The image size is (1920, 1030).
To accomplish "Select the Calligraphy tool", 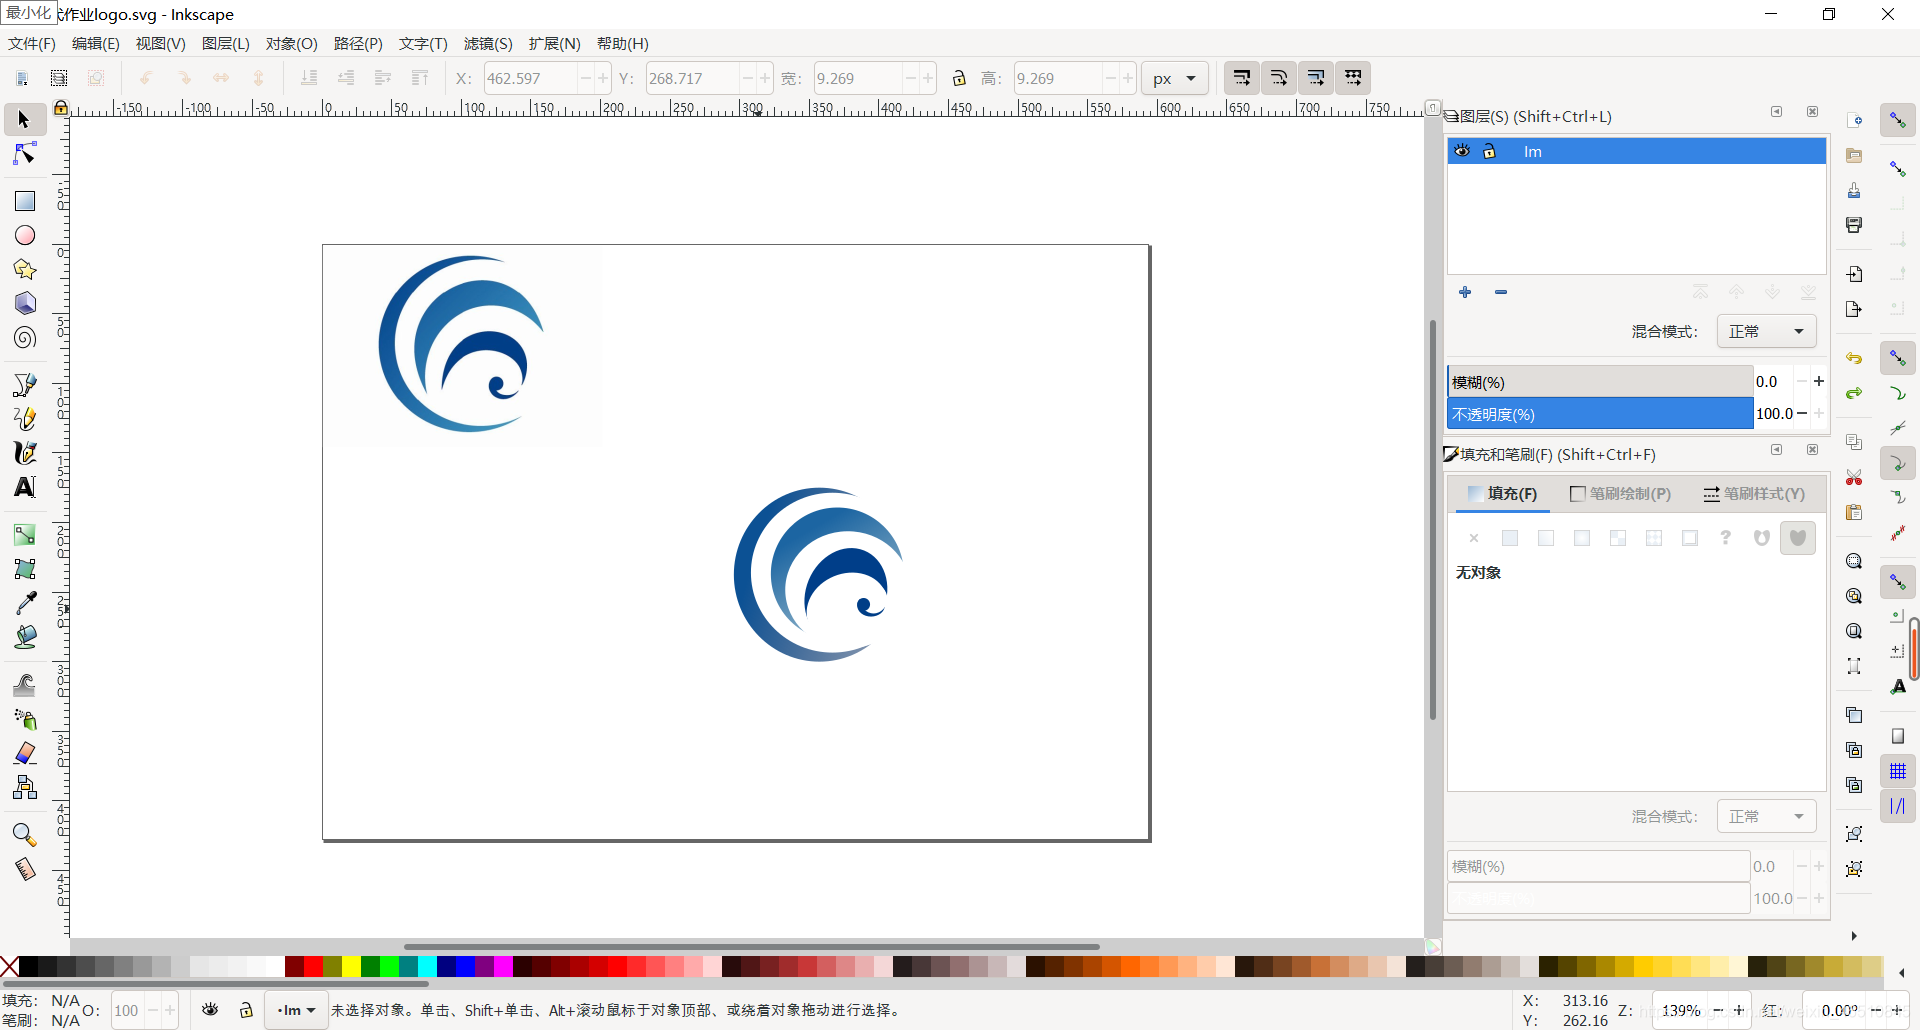I will tap(24, 453).
